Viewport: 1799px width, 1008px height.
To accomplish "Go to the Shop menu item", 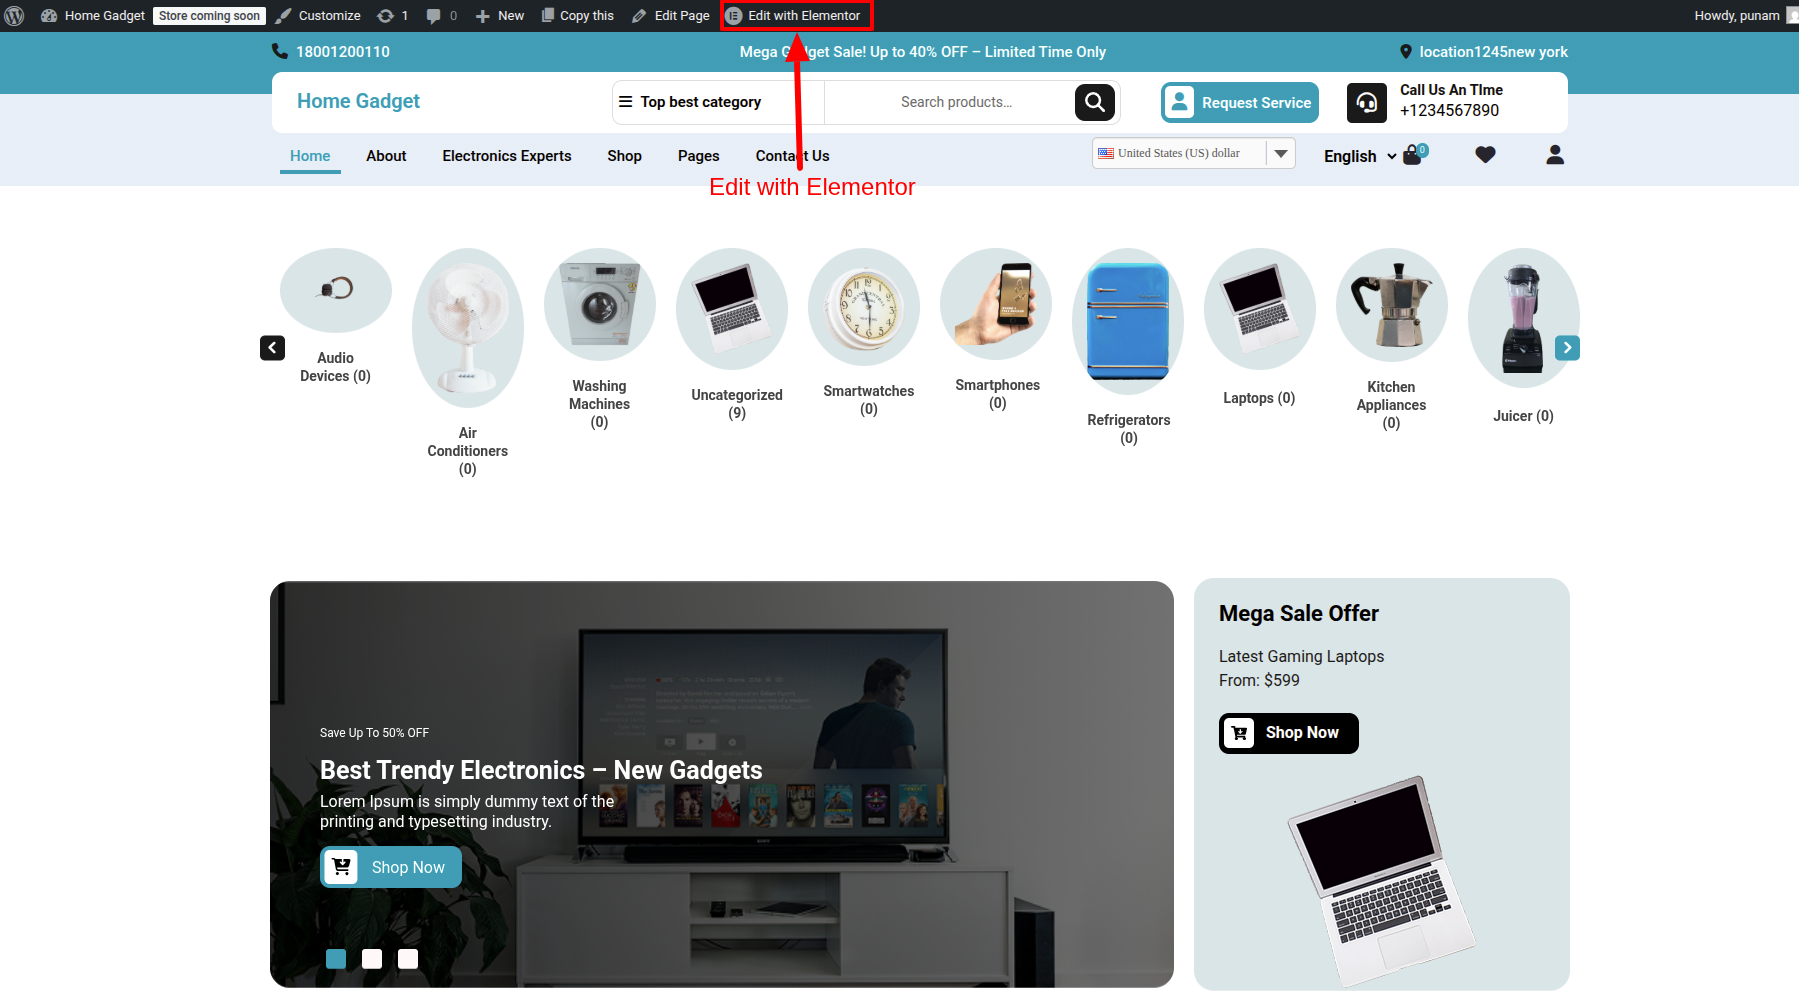I will (624, 156).
